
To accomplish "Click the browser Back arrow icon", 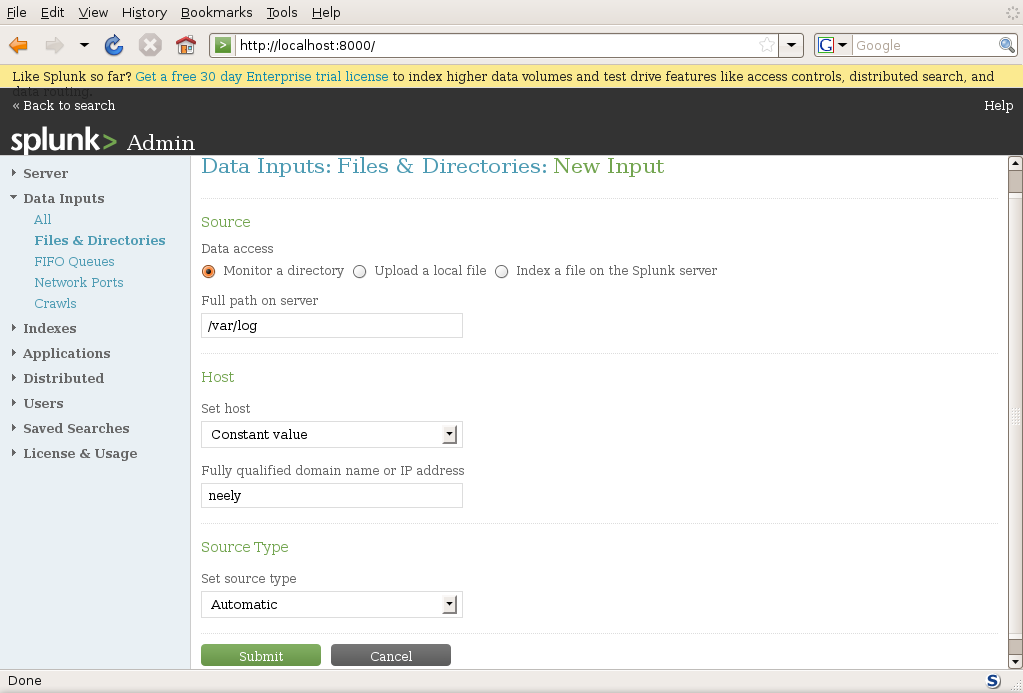I will tap(18, 45).
